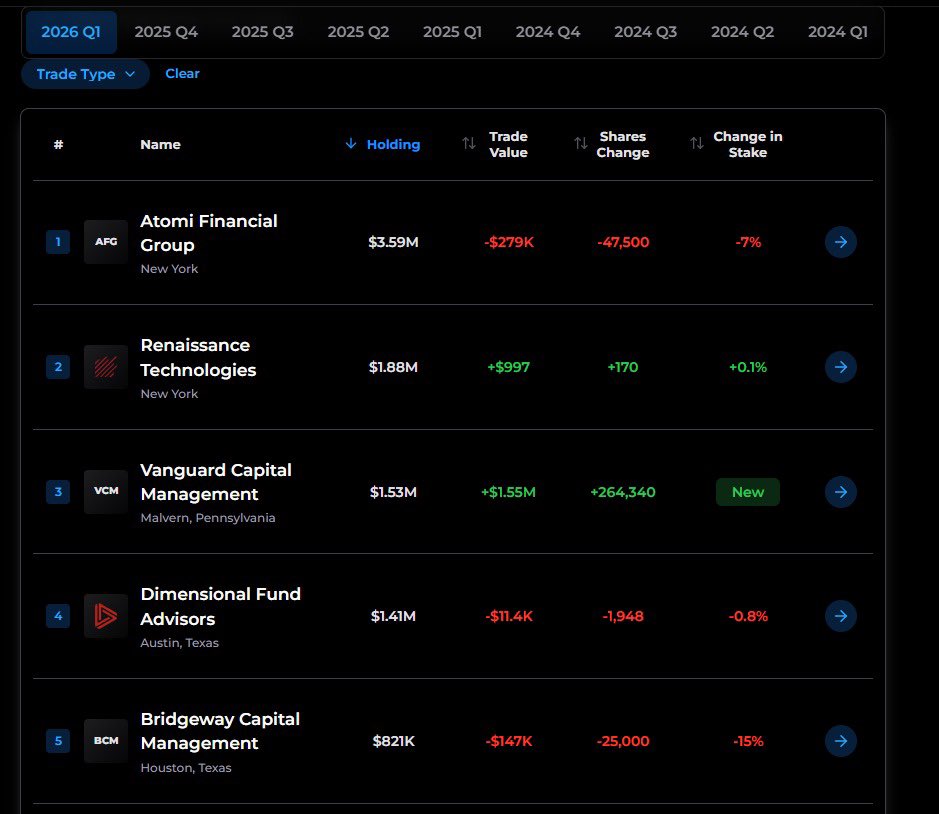Open the Atomi Financial Group name
This screenshot has width=939, height=814.
(208, 233)
